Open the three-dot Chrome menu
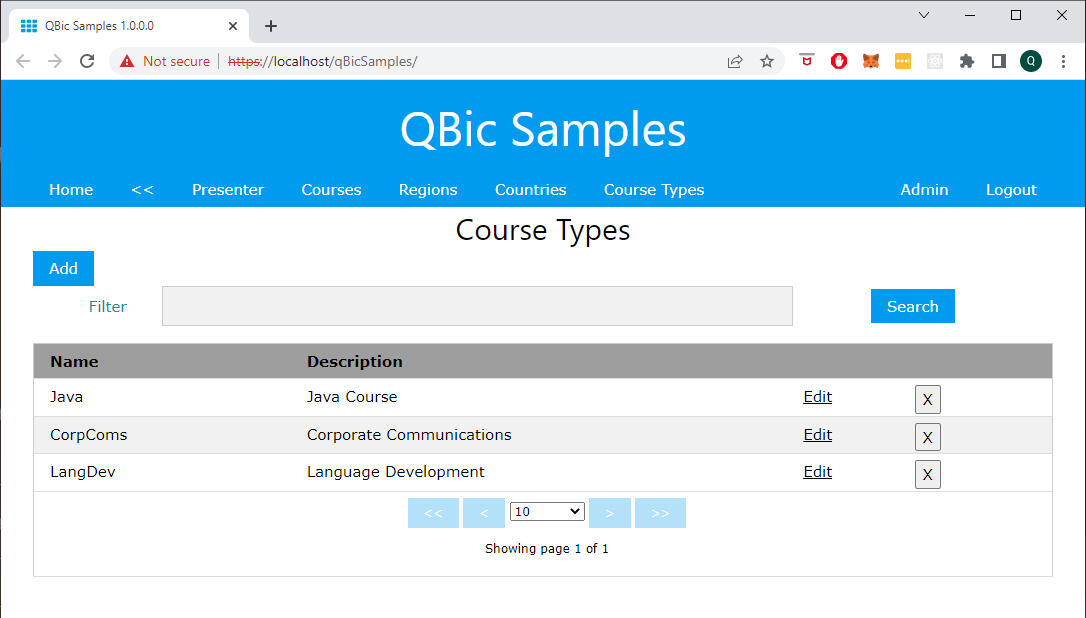This screenshot has height=618, width=1086. (x=1063, y=61)
